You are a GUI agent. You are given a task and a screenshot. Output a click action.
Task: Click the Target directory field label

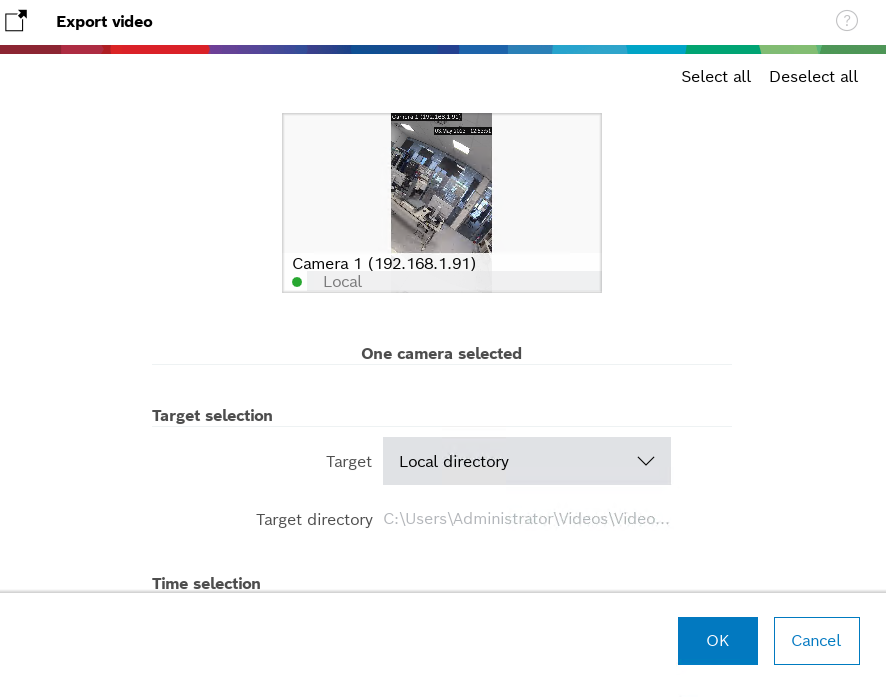pyautogui.click(x=314, y=519)
